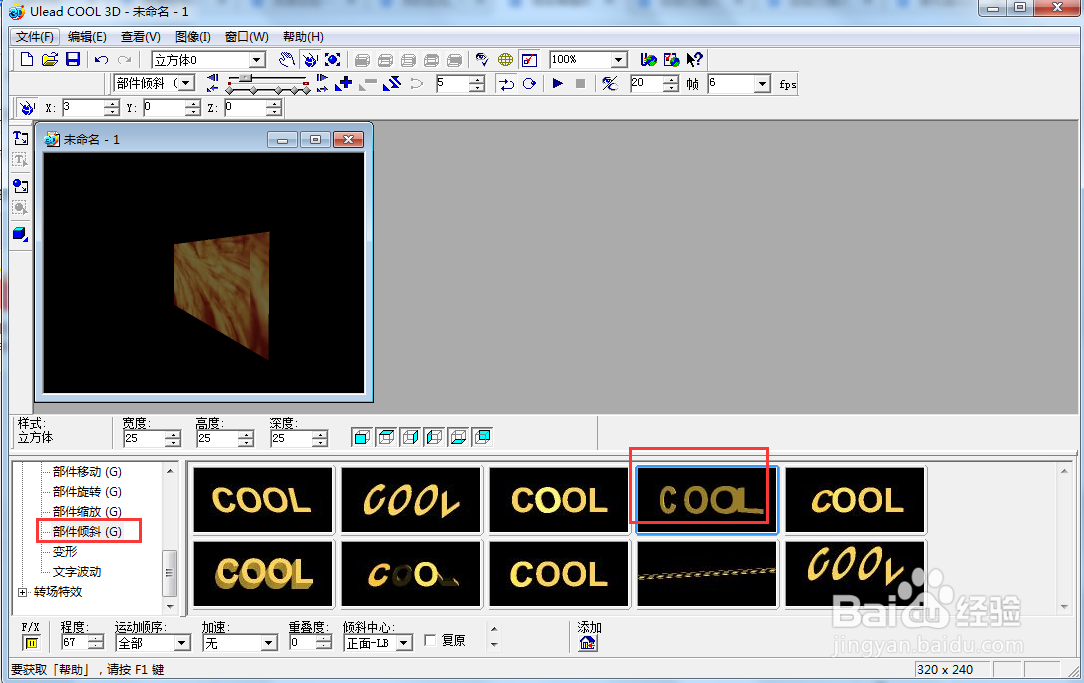The height and width of the screenshot is (683, 1084).
Task: Select 部件缩放 (G) in effects tree
Action: coord(87,512)
